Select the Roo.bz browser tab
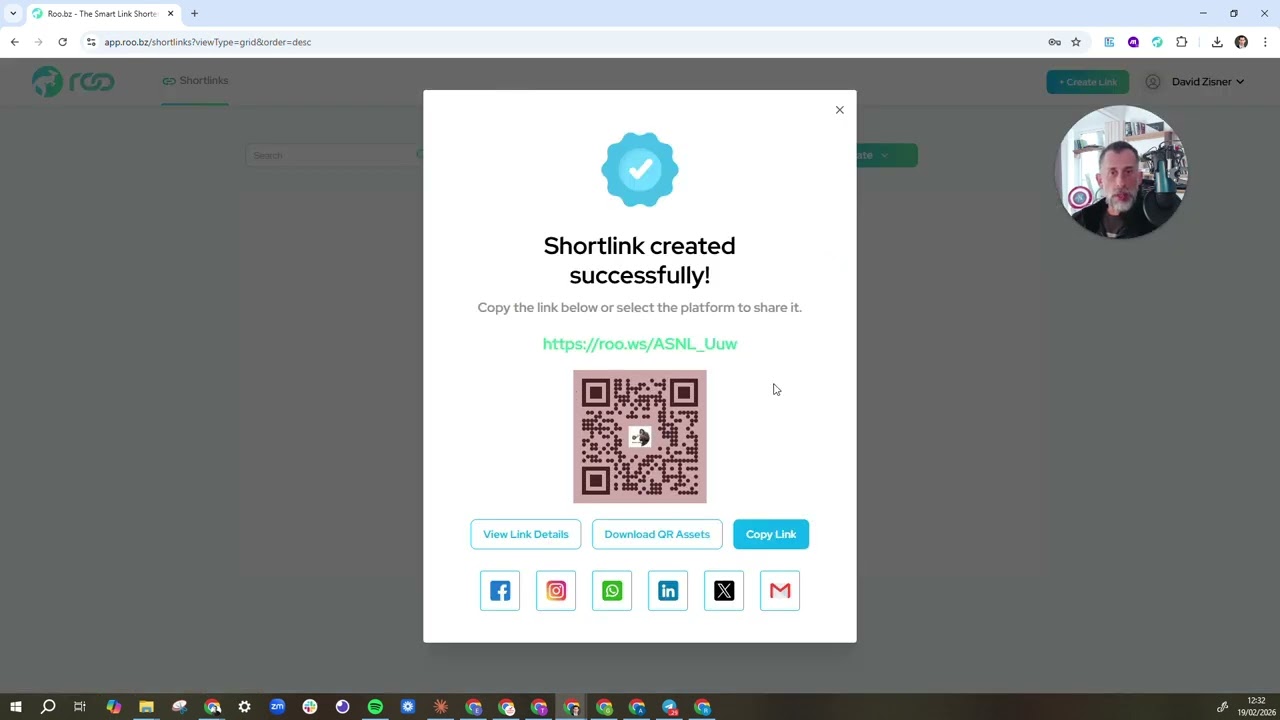This screenshot has width=1280, height=720. tap(100, 14)
